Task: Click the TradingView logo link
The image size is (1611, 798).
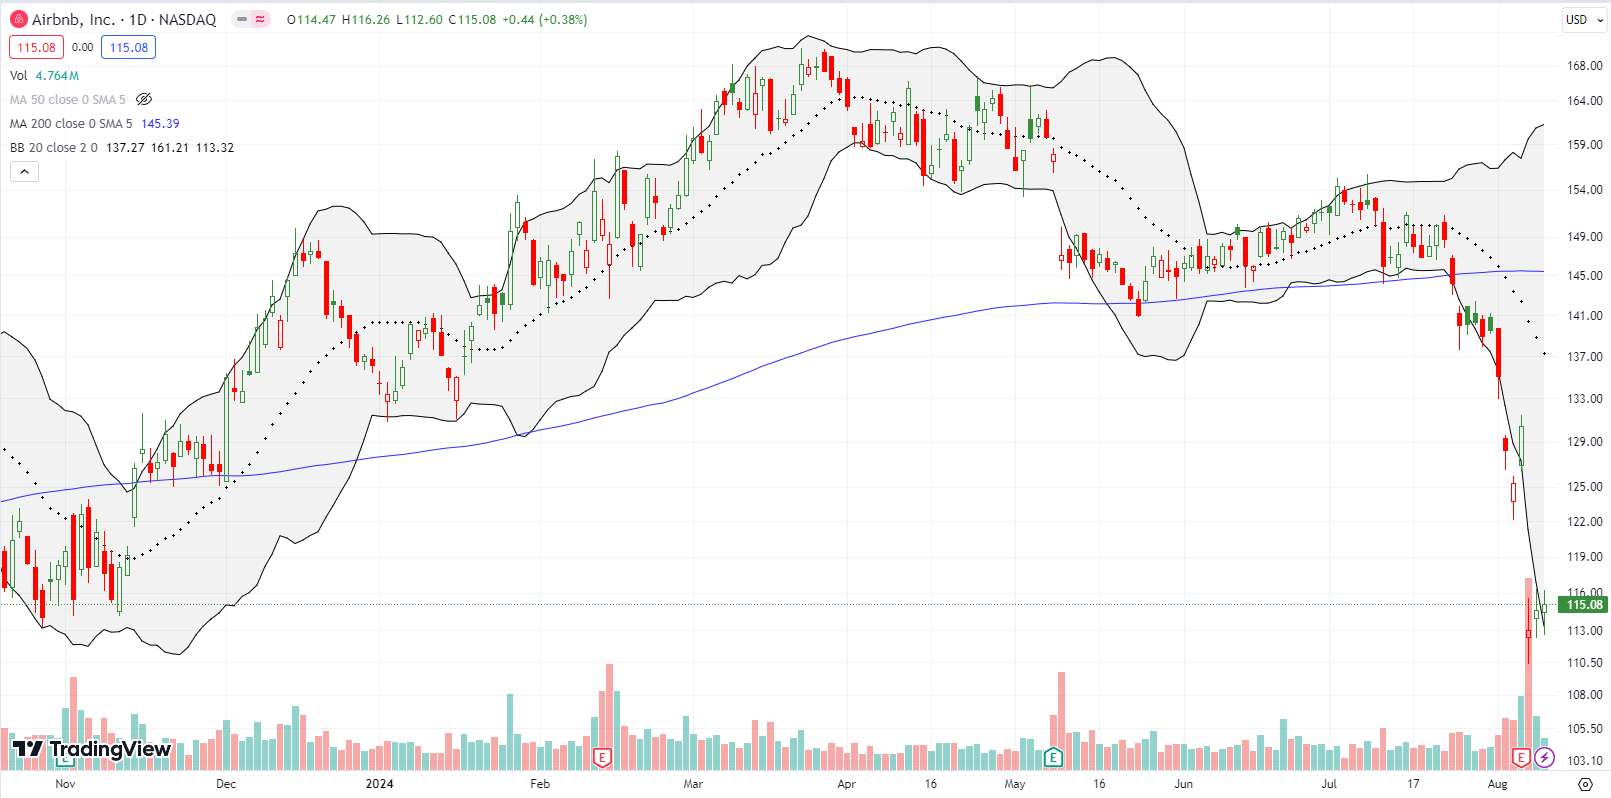Action: (x=92, y=749)
